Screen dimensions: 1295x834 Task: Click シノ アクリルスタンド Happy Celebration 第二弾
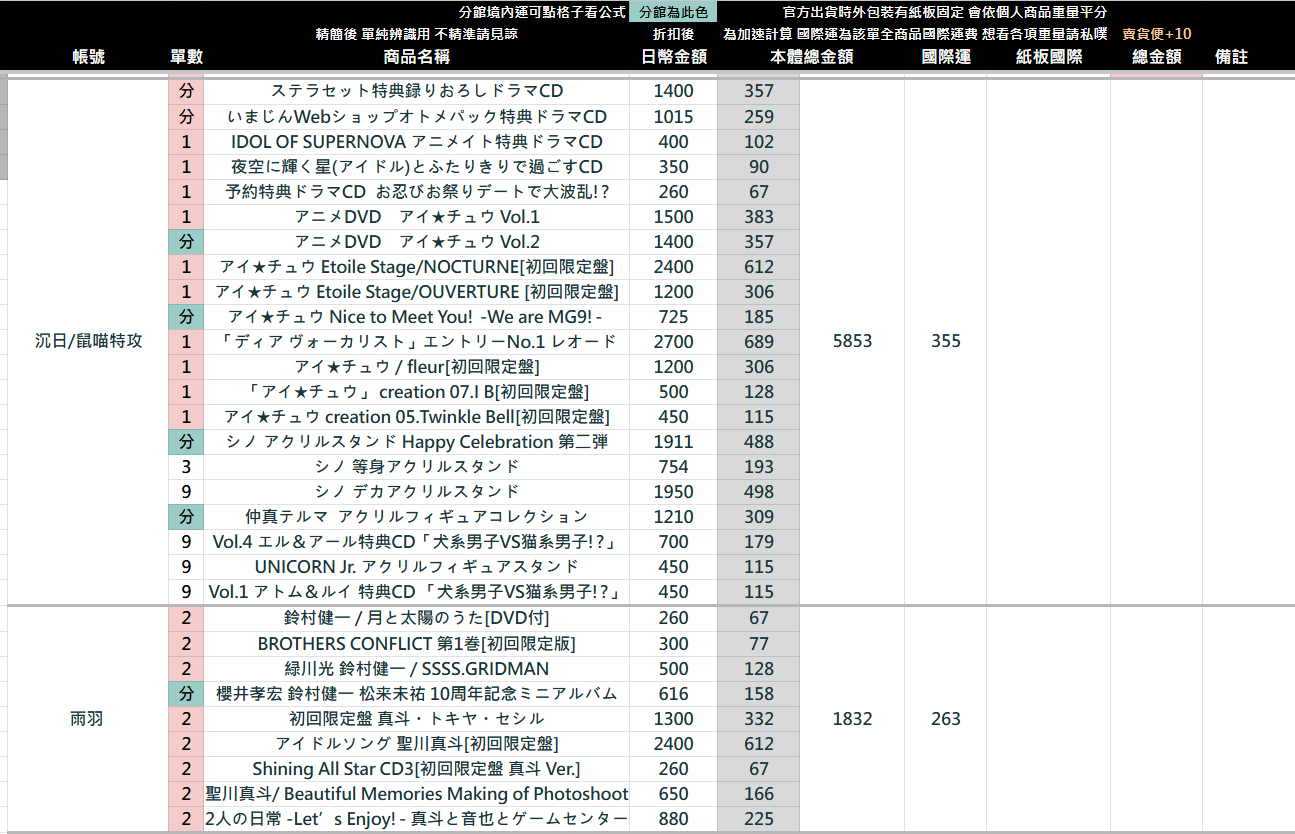click(x=416, y=442)
